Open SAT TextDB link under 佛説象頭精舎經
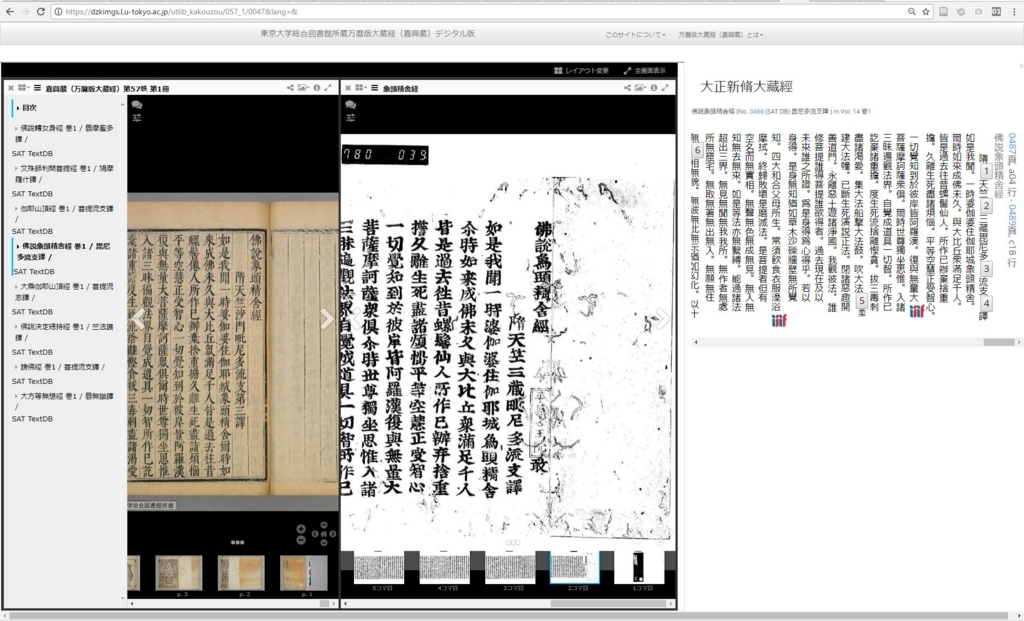1024x621 pixels. [x=34, y=272]
